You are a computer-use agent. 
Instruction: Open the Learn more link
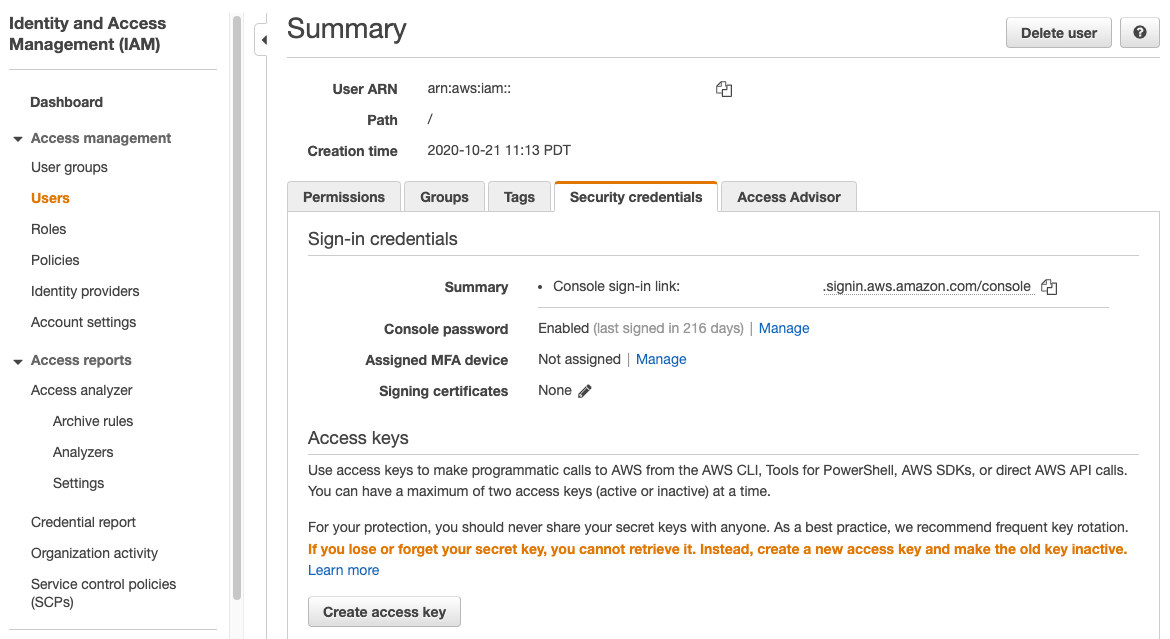coord(343,570)
